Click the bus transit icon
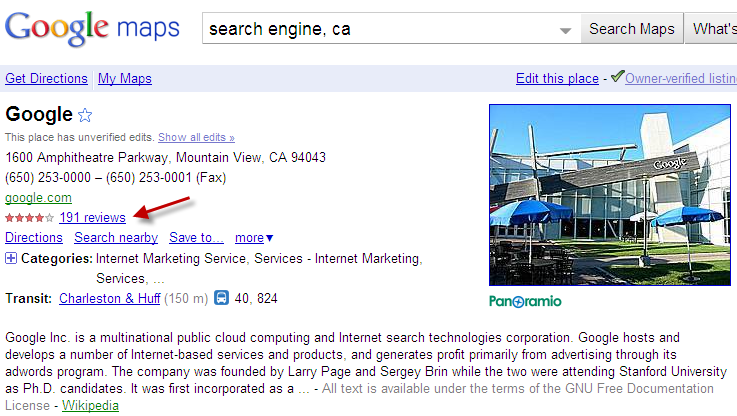737x416 pixels. point(221,297)
